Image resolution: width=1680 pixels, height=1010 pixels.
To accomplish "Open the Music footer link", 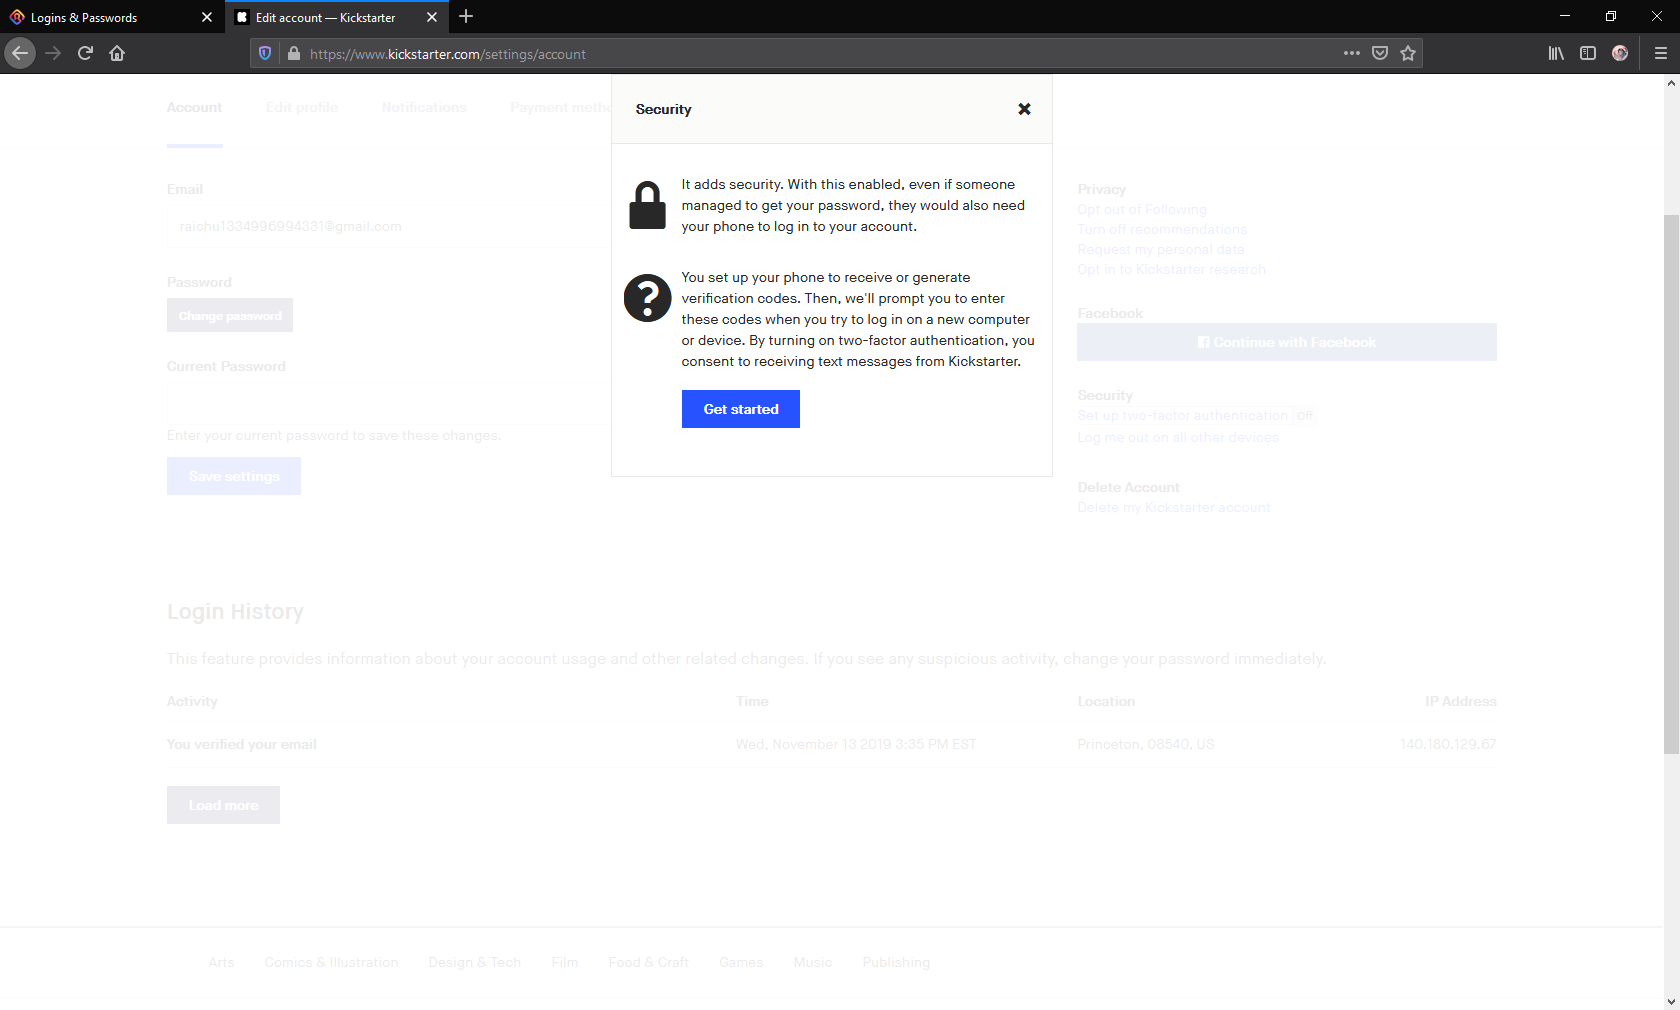I will (x=813, y=962).
